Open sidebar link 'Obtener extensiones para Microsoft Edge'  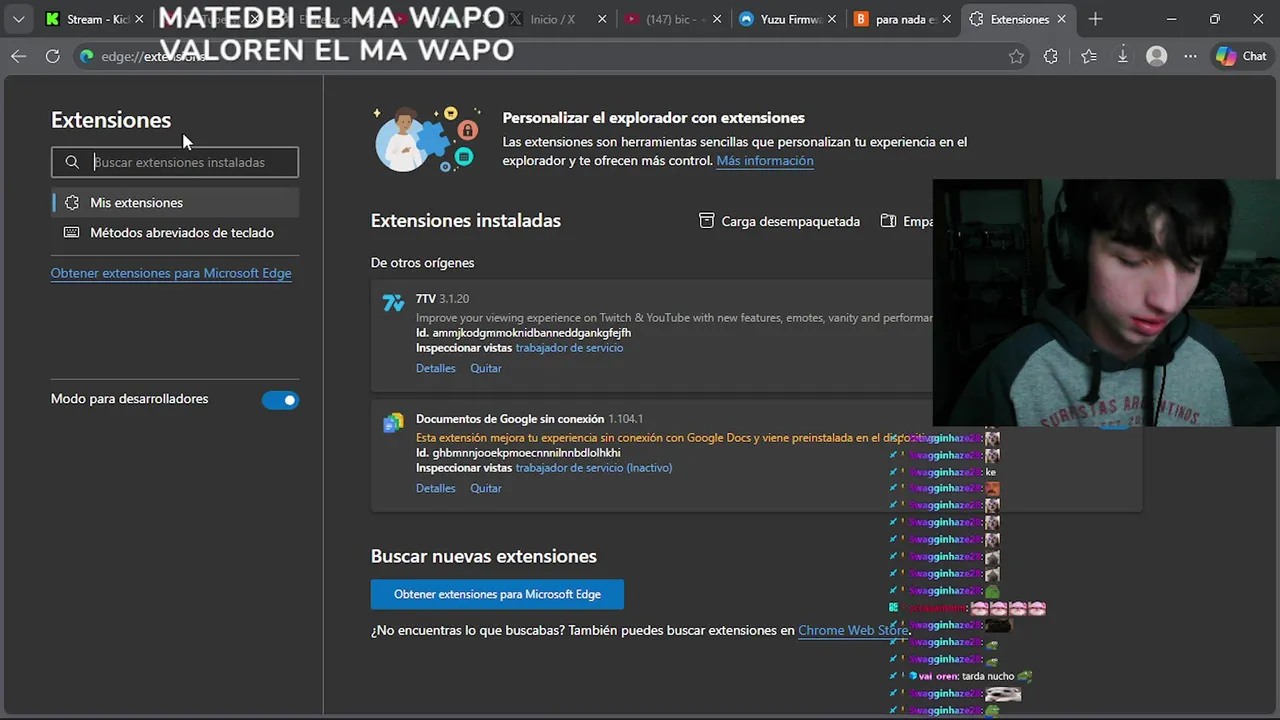click(x=171, y=273)
